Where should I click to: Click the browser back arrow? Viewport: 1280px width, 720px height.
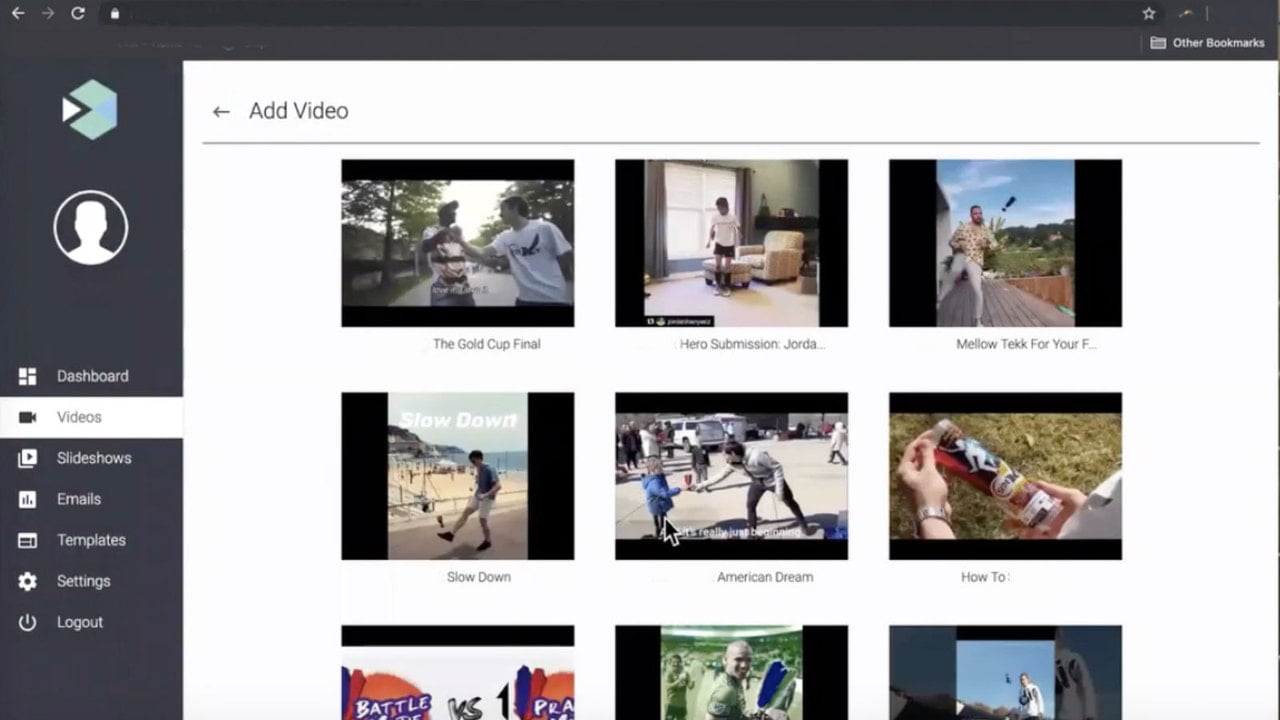coord(17,13)
